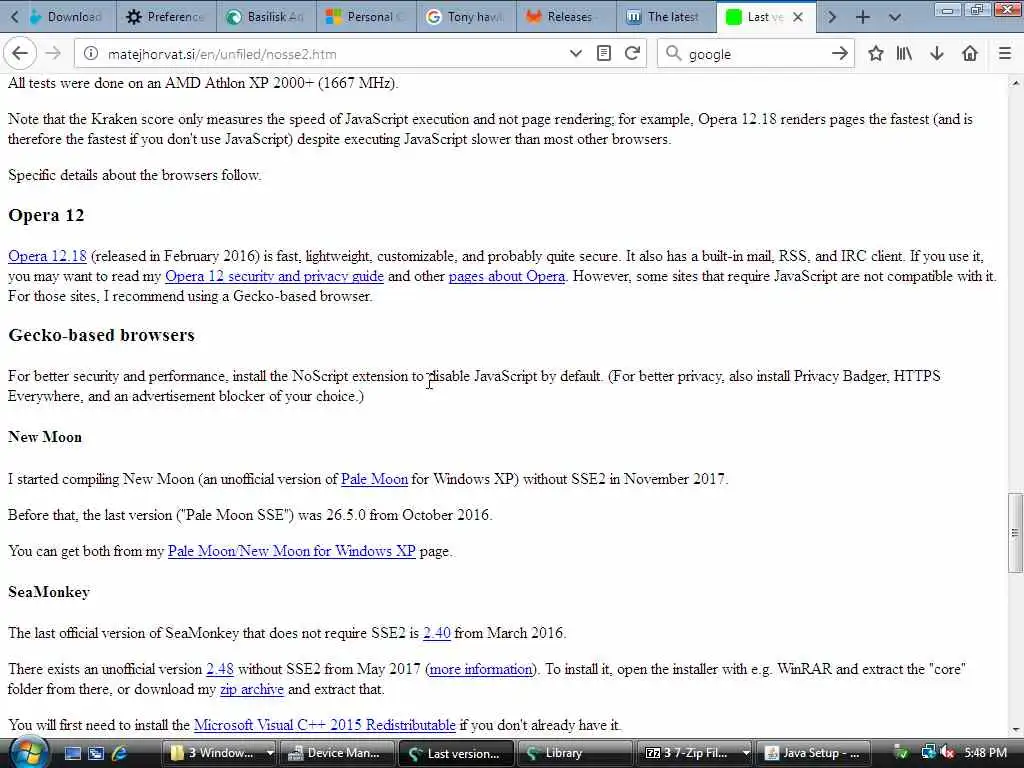Open Opera 12 security and privacy guide
The width and height of the screenshot is (1024, 768).
(x=274, y=276)
